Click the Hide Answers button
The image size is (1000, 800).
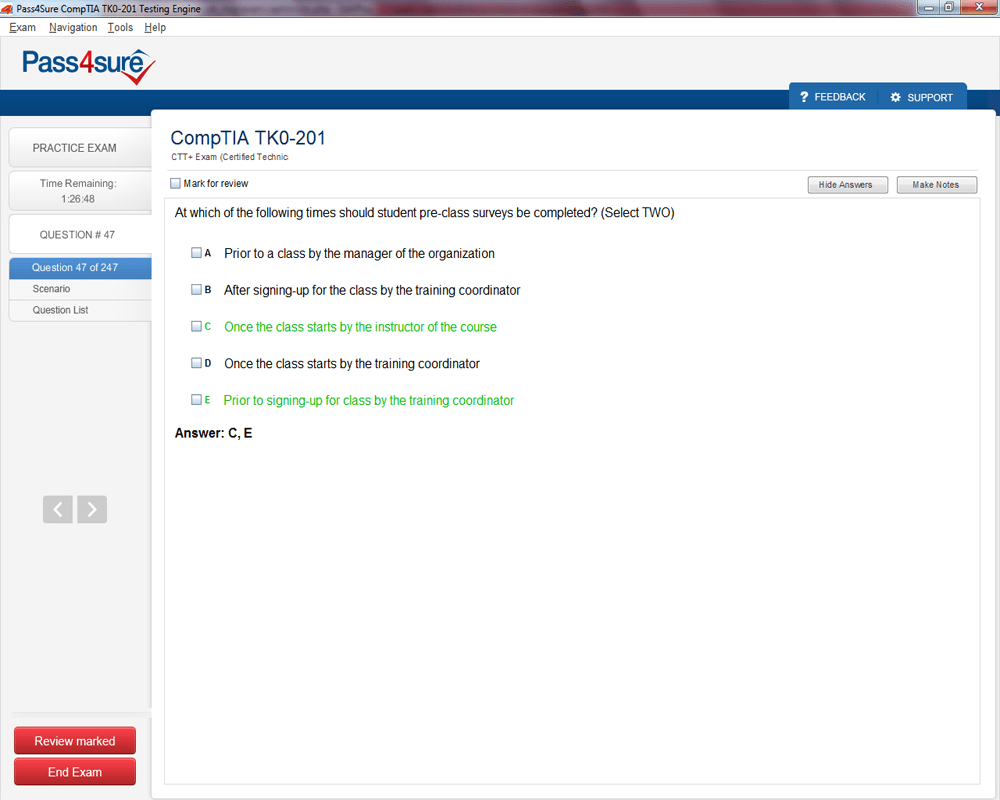(x=848, y=185)
